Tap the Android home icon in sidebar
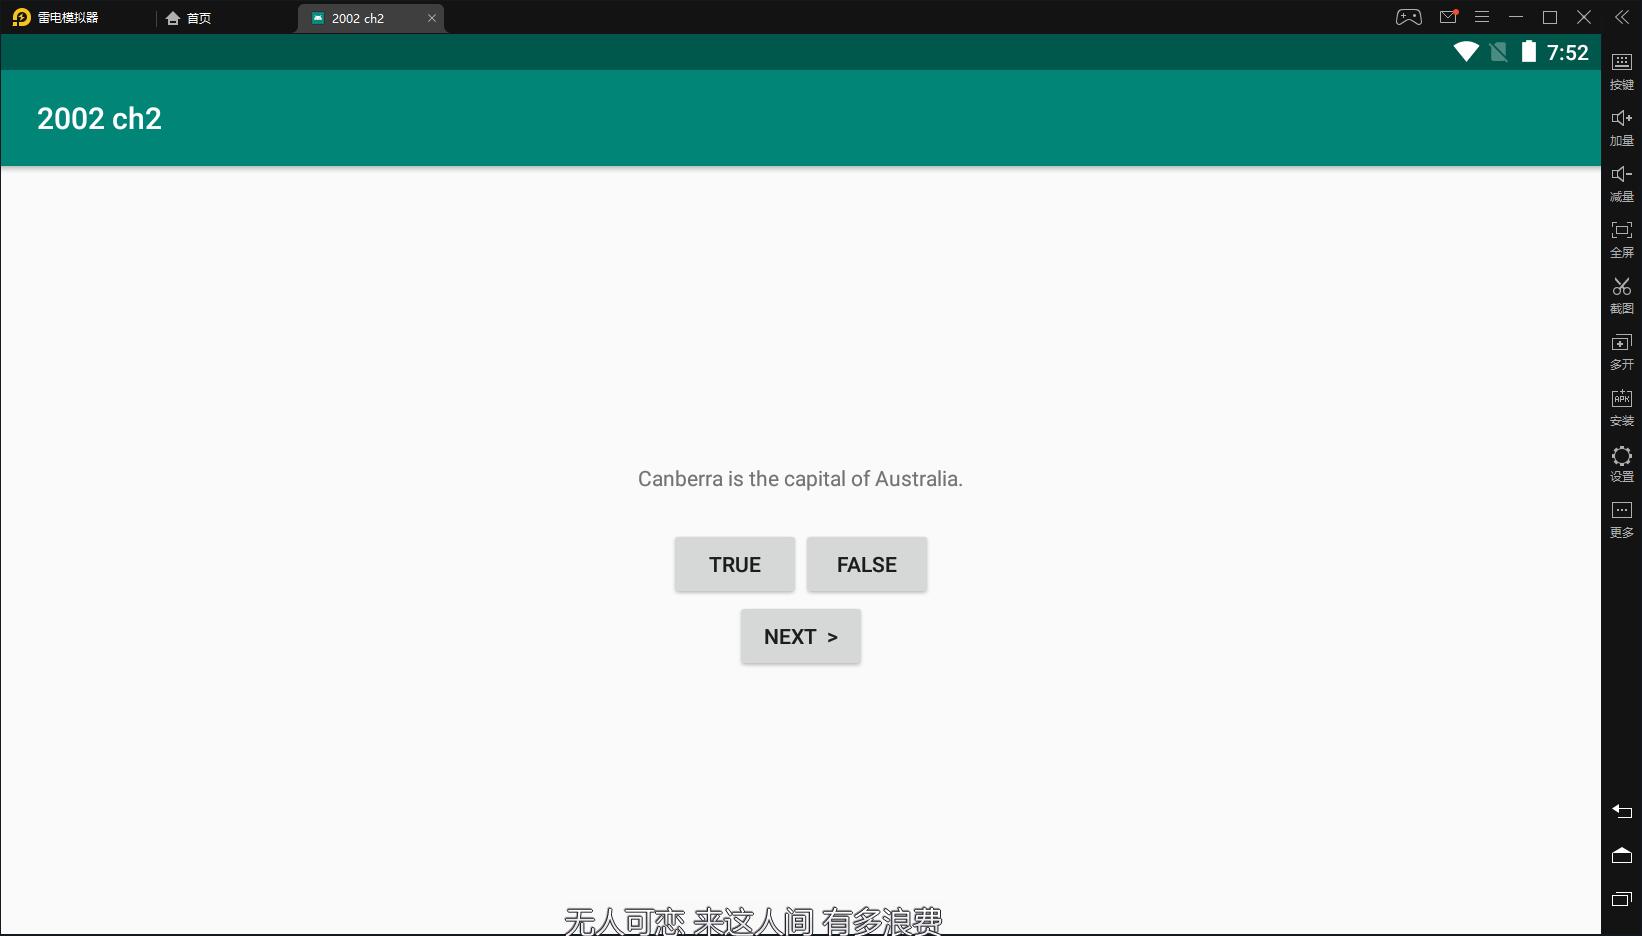The width and height of the screenshot is (1642, 936). [1622, 855]
